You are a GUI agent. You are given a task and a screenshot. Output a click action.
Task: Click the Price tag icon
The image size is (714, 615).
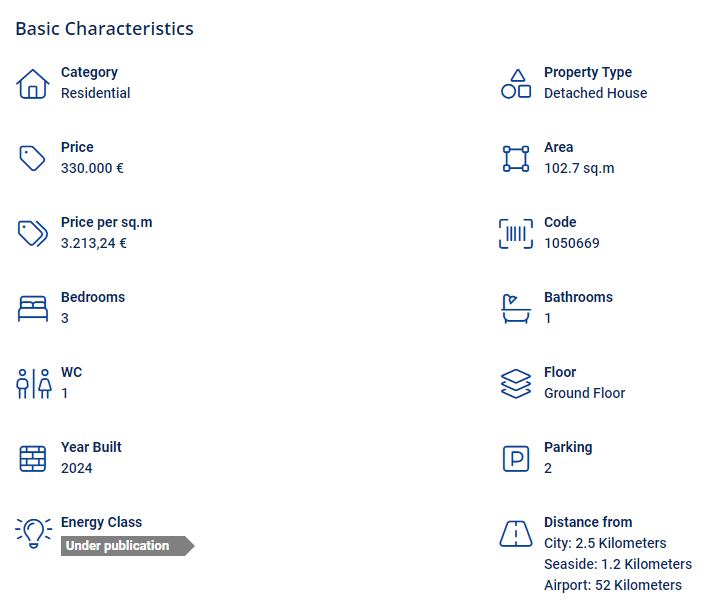(33, 158)
